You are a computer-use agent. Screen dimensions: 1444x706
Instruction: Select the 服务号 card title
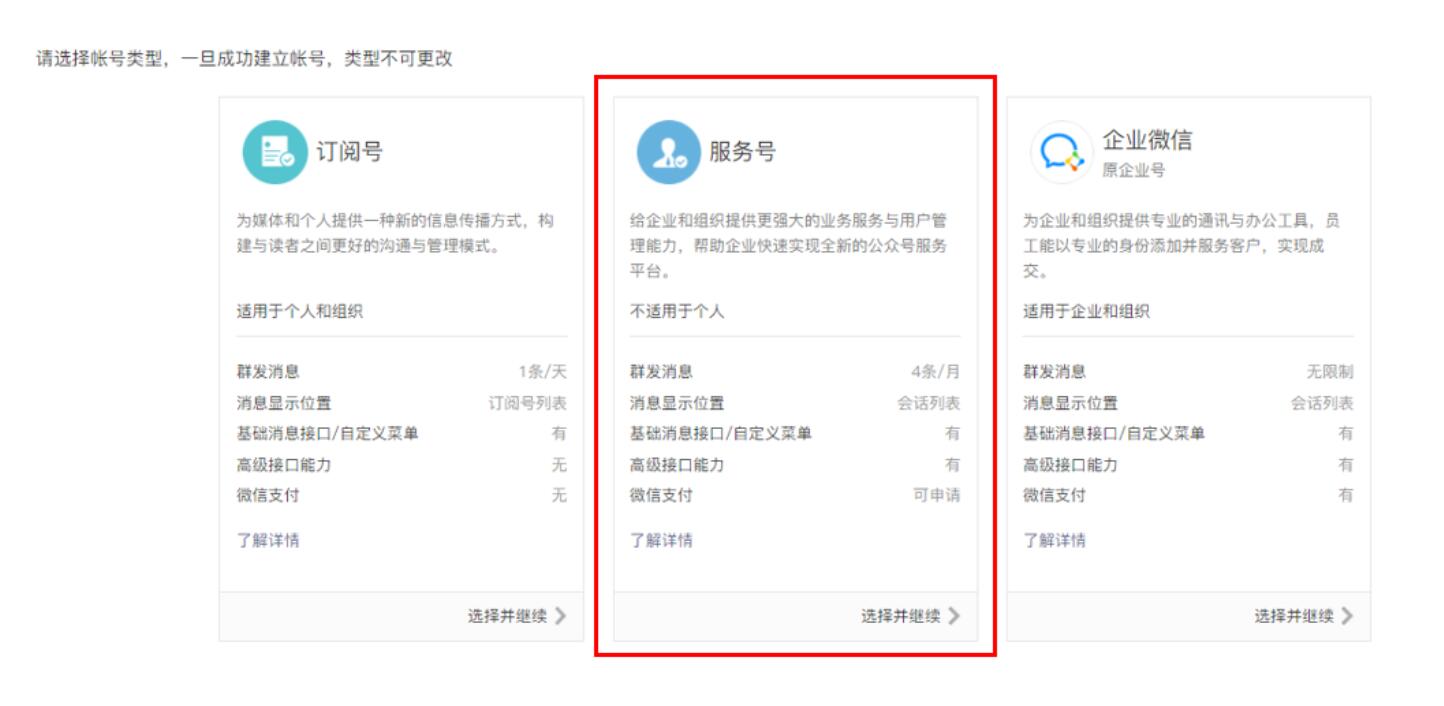[x=742, y=152]
